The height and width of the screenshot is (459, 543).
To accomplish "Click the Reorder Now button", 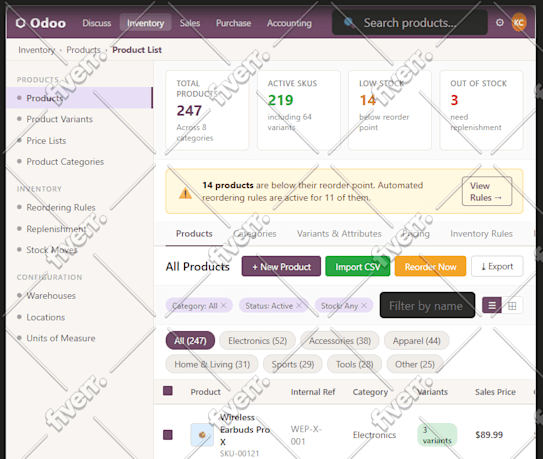I will coord(430,267).
